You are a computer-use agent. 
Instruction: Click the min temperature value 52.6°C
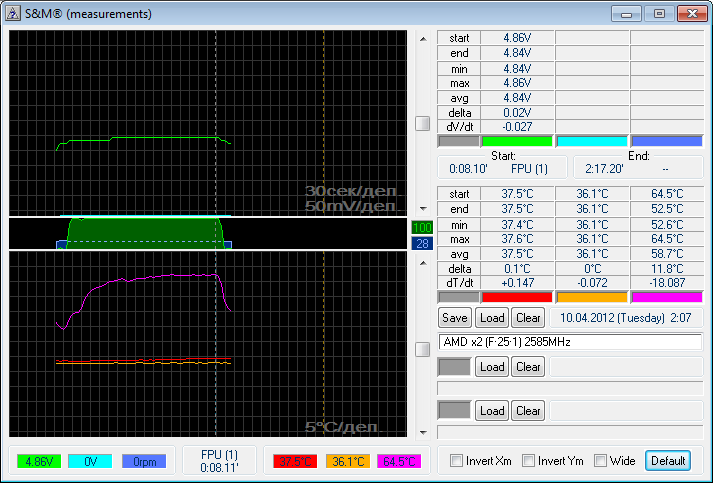[x=667, y=224]
